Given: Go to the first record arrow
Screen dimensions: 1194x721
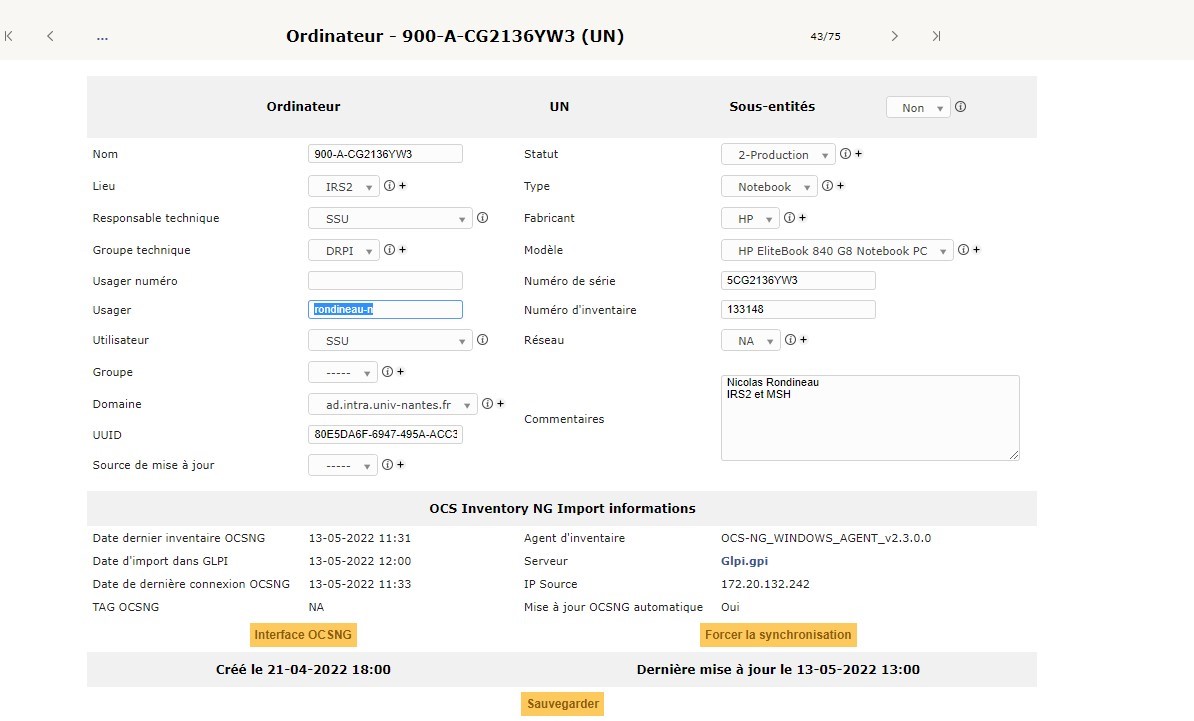Looking at the screenshot, I should 9,36.
